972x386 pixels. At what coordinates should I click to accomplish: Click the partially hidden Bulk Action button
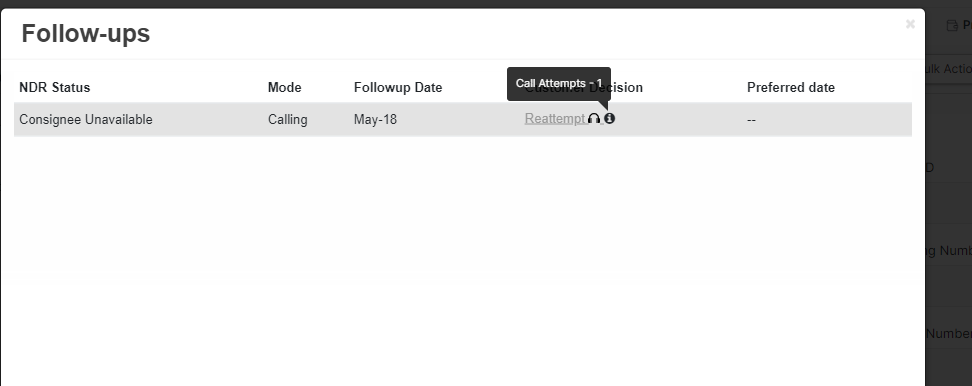[948, 69]
